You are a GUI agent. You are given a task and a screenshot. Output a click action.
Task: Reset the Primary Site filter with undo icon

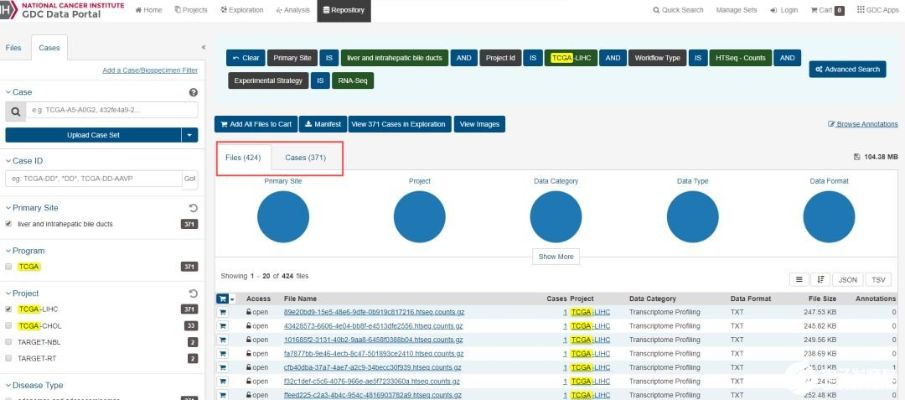(193, 208)
